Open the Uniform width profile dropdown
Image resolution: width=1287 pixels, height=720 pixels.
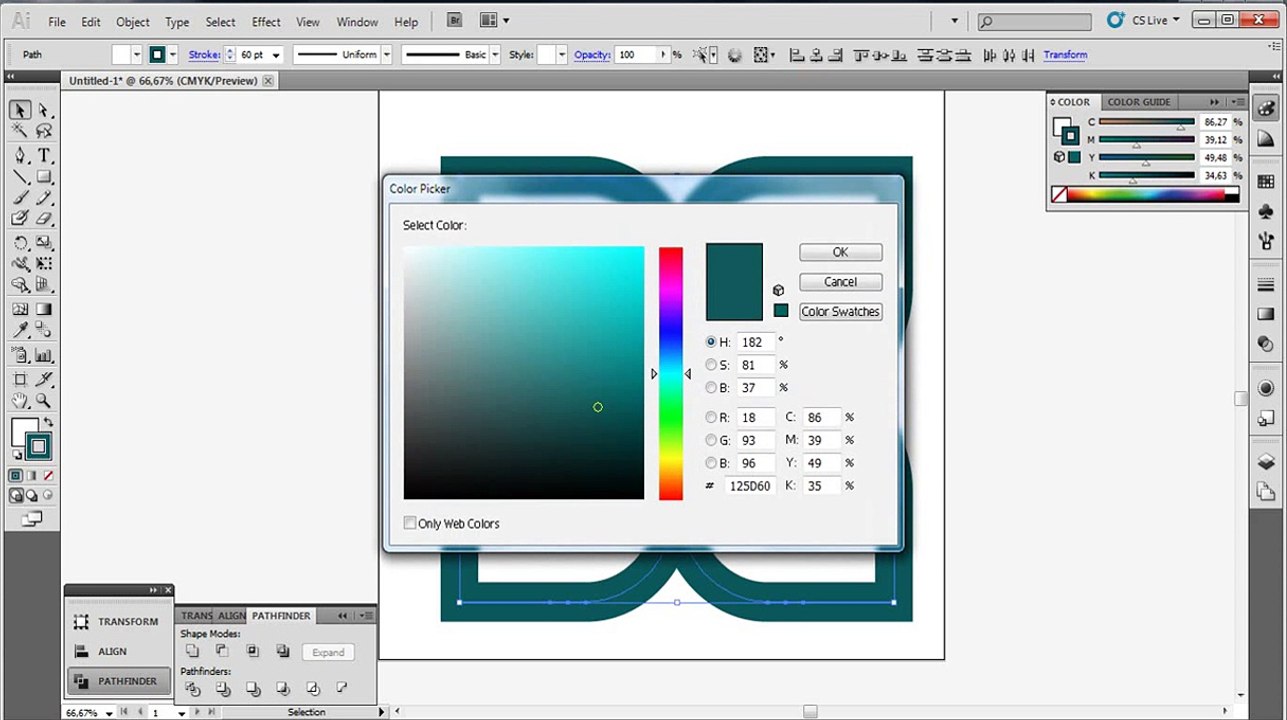[x=387, y=55]
